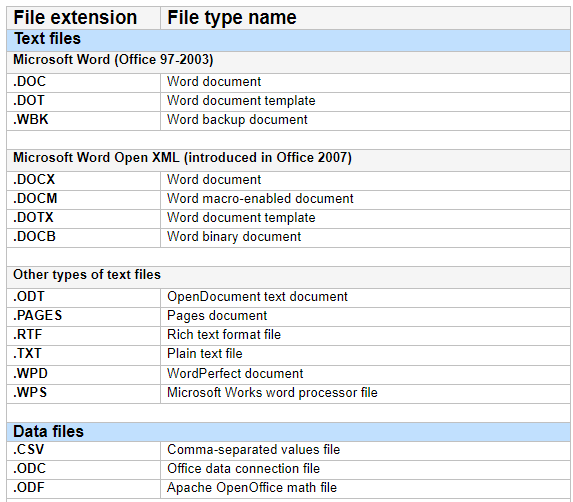Image resolution: width=573 pixels, height=502 pixels.
Task: Click 'Word macro-enabled document' cell
Action: [x=365, y=199]
